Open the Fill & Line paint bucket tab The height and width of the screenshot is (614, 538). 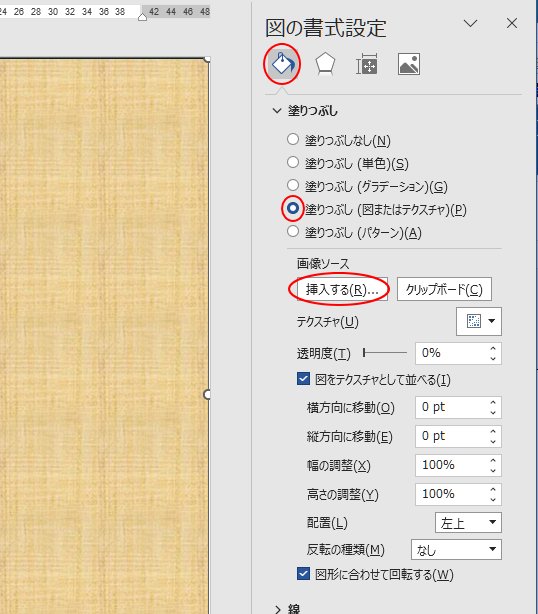282,64
